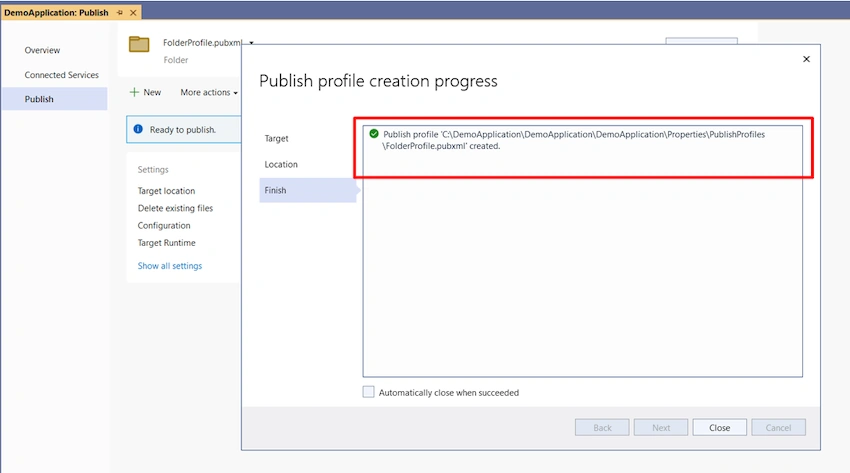Click the Folder label under profile name

click(x=176, y=60)
